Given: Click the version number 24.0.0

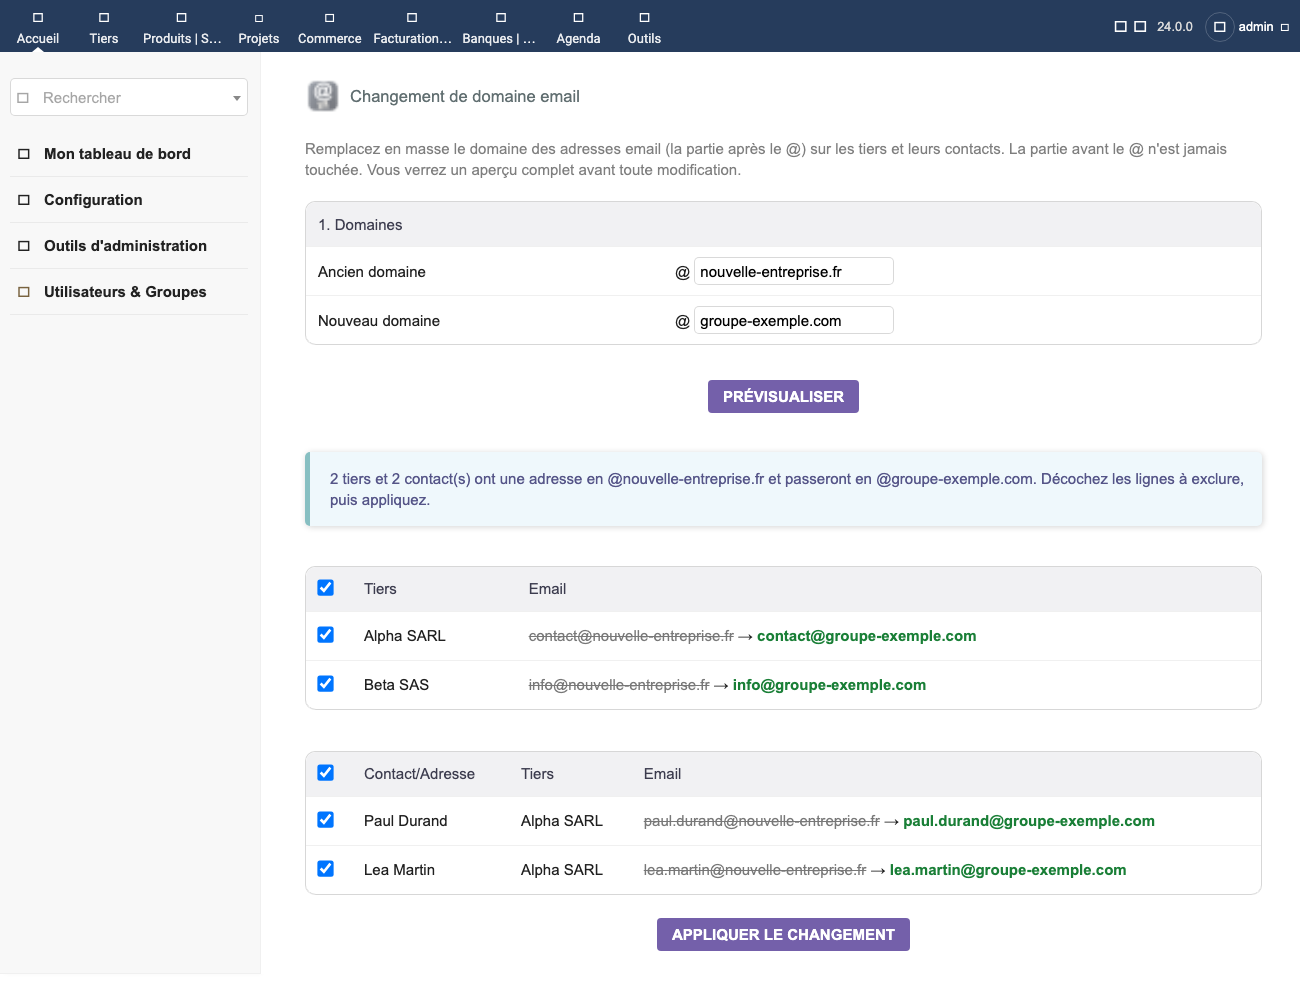Looking at the screenshot, I should (x=1175, y=27).
